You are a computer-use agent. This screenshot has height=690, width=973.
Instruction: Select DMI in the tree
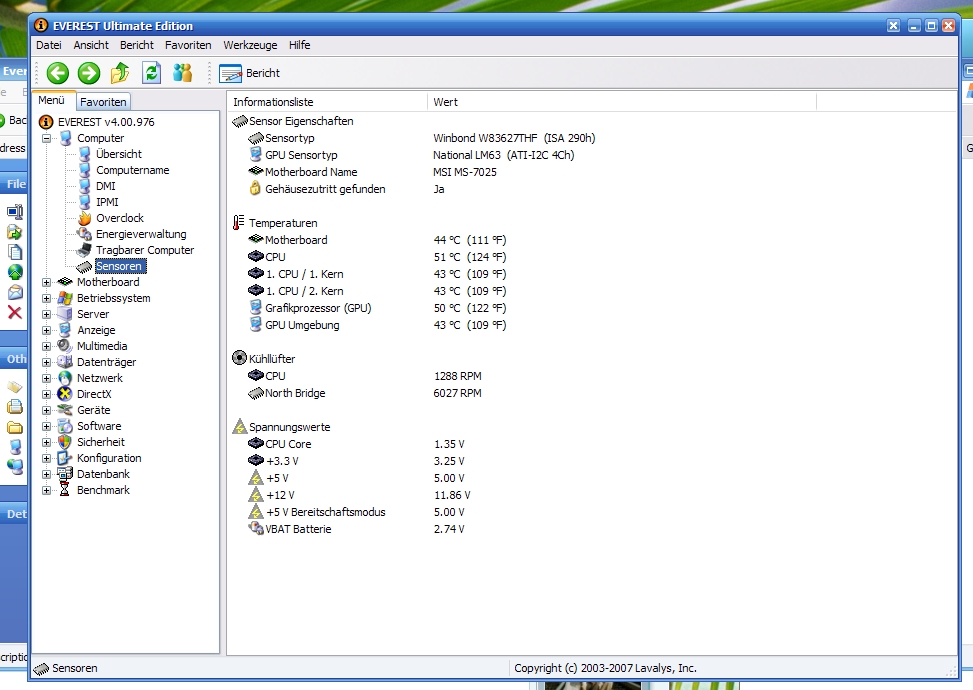pyautogui.click(x=105, y=186)
